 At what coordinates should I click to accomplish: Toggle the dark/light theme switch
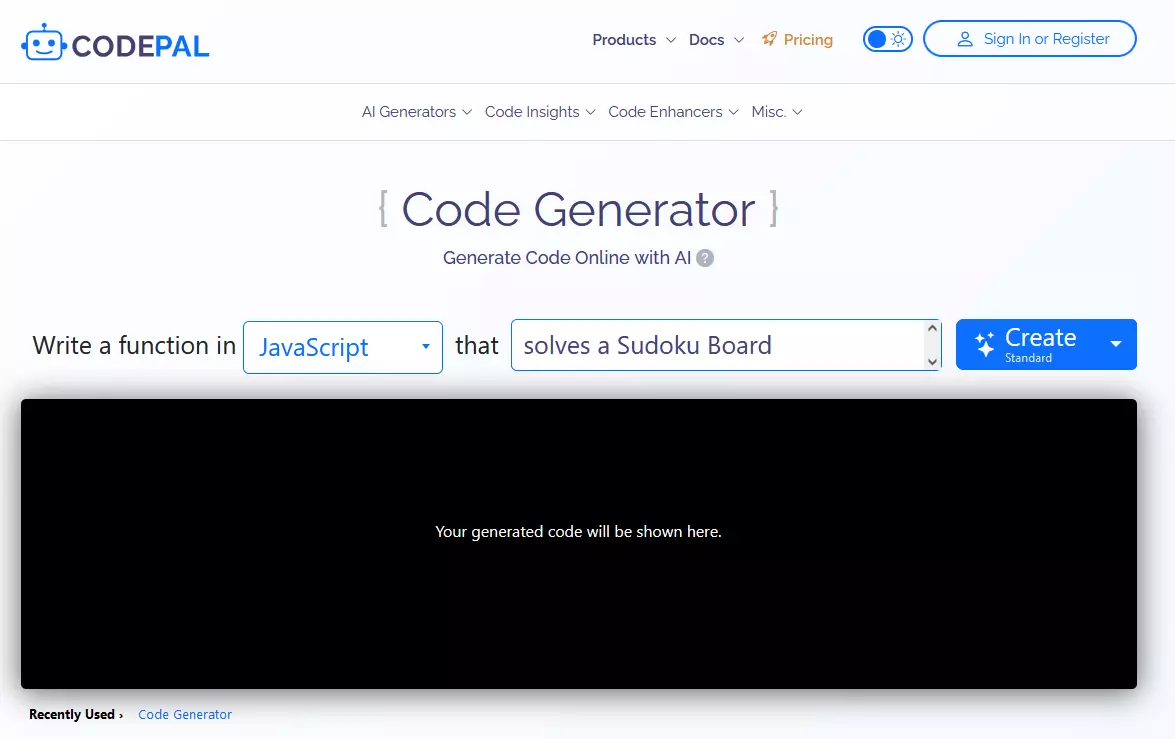(887, 39)
